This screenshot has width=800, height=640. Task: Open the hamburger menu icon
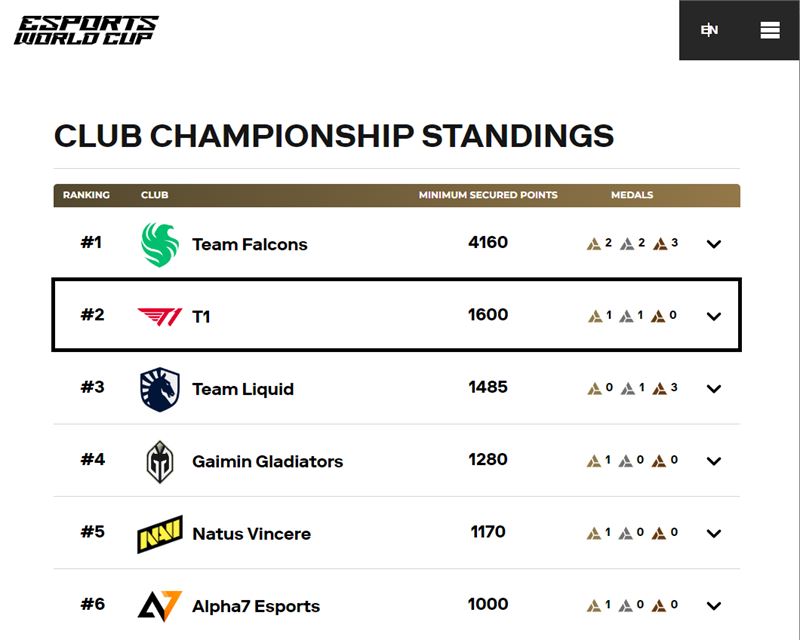(769, 30)
